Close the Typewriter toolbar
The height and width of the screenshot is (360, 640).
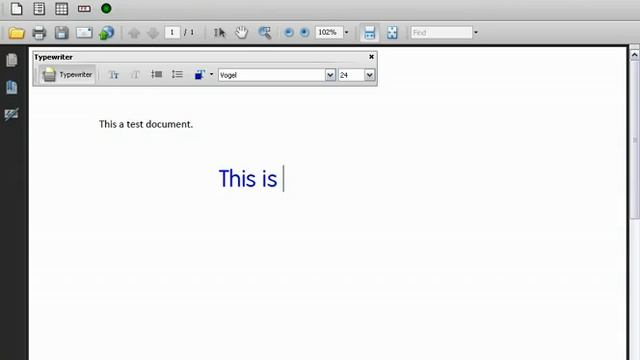(371, 57)
